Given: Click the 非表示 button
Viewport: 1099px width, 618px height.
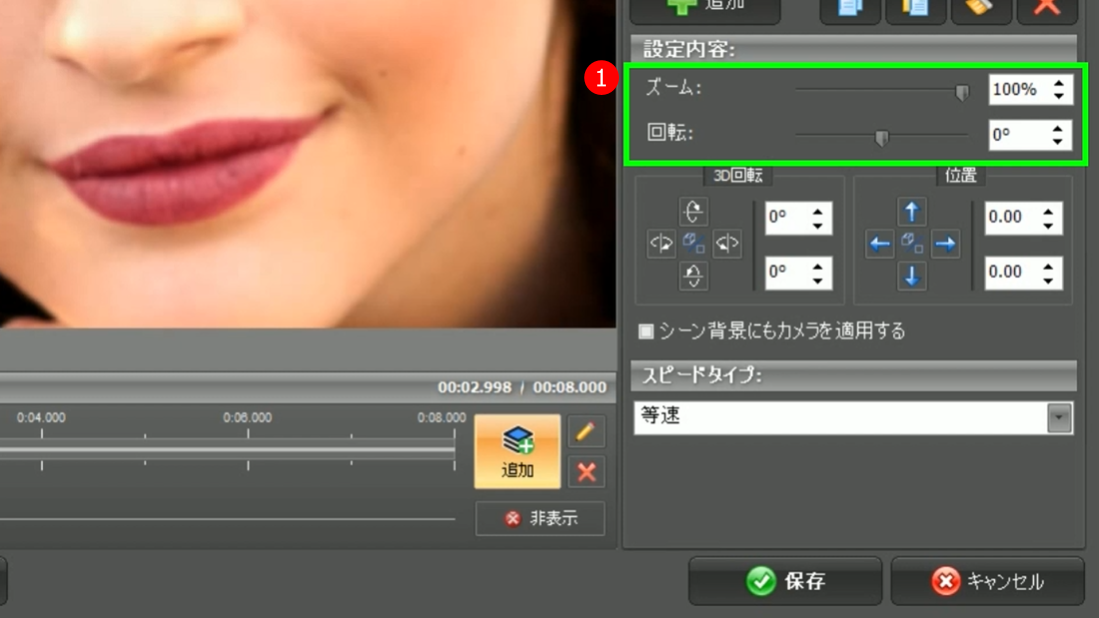Looking at the screenshot, I should click(540, 519).
